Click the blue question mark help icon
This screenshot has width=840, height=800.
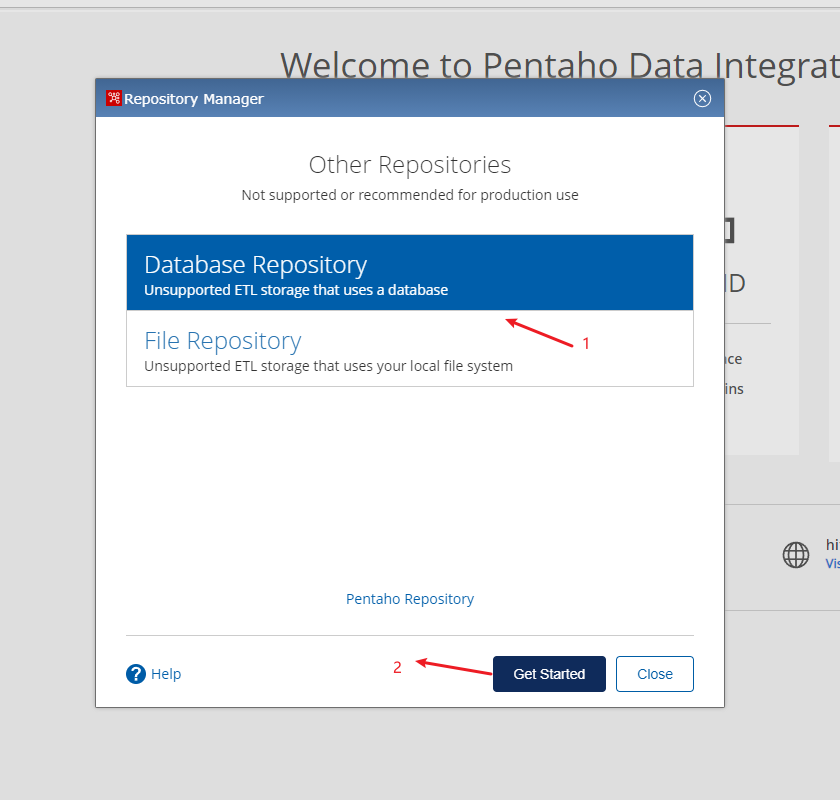pos(136,674)
